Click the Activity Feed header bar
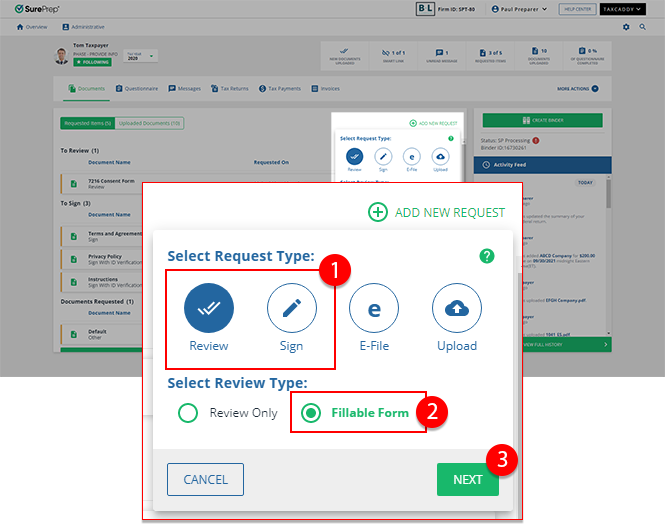The width and height of the screenshot is (665, 531). [x=542, y=165]
